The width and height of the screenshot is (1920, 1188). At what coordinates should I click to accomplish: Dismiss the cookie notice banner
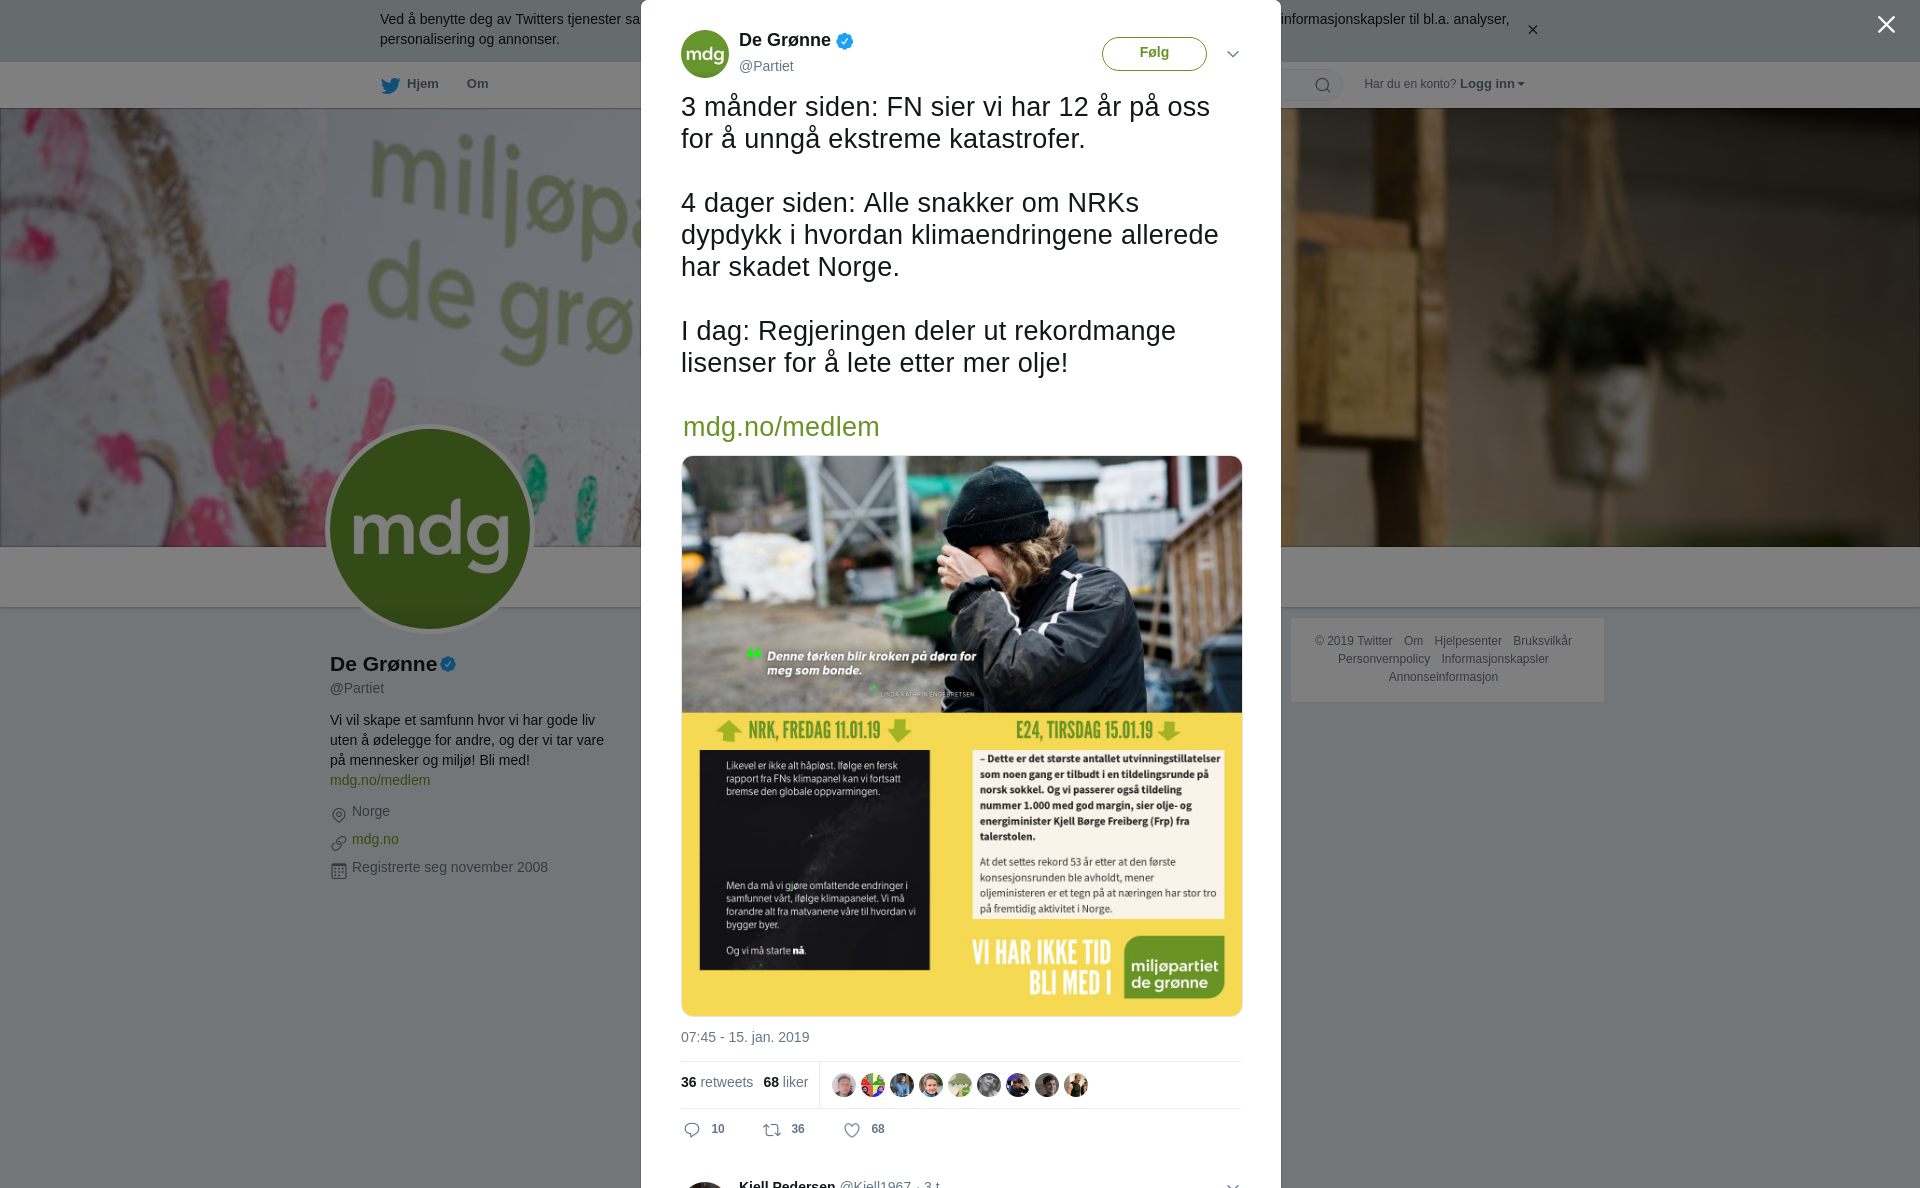coord(1532,30)
